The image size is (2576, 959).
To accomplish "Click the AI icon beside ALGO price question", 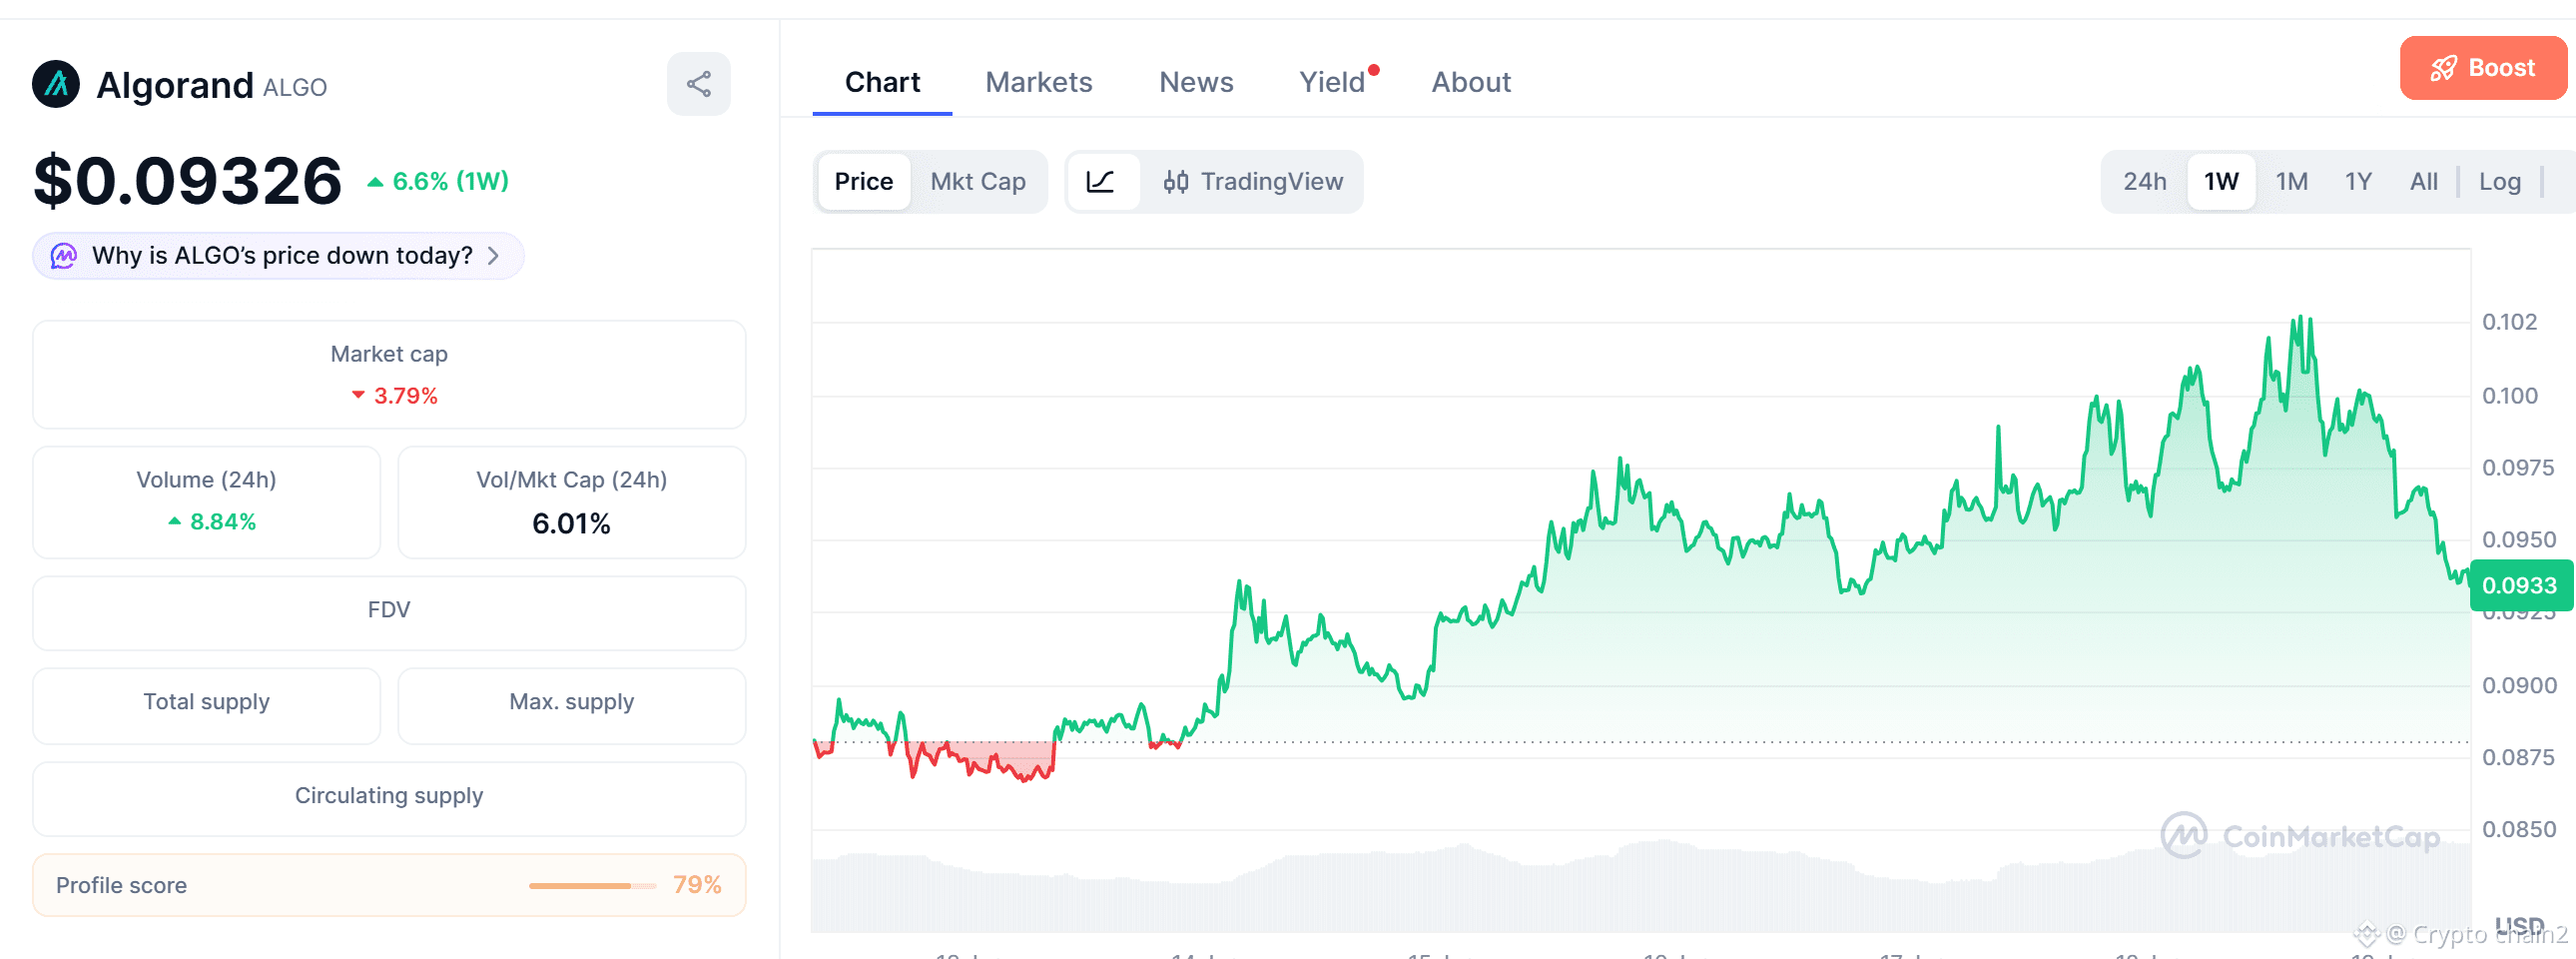I will click(64, 256).
